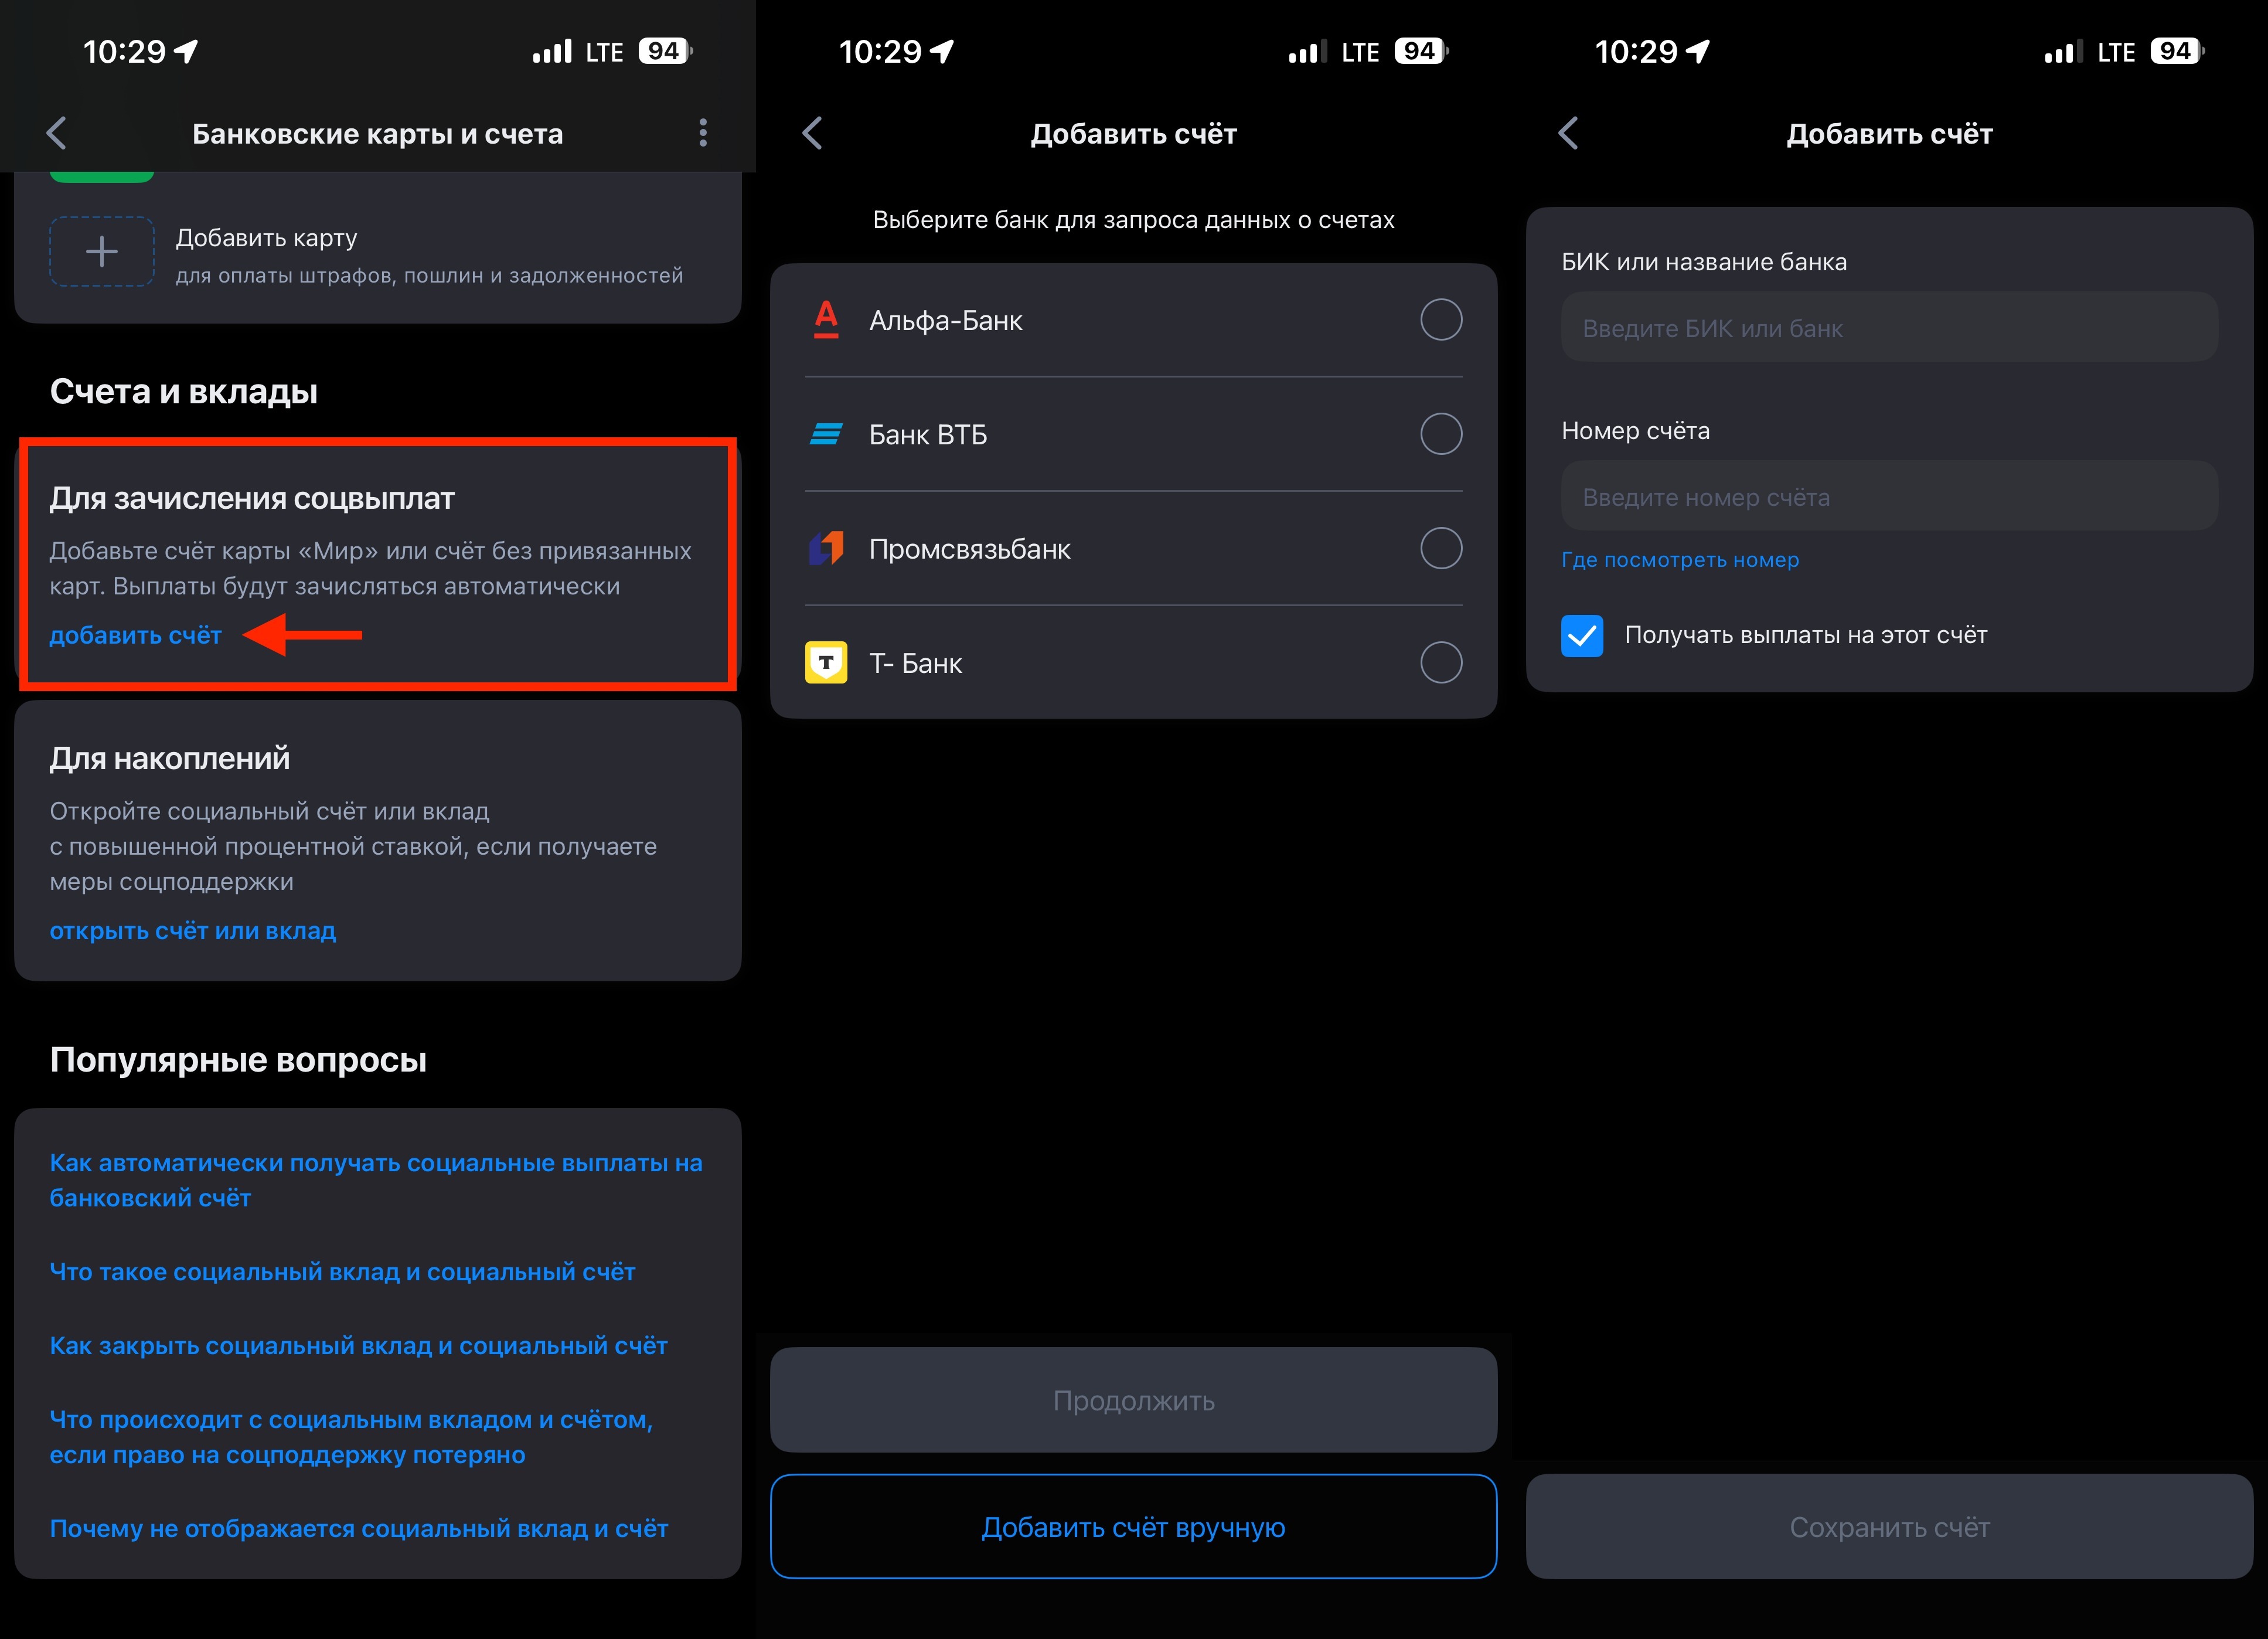
Task: Select the Т-Банк radio button
Action: (x=1441, y=662)
